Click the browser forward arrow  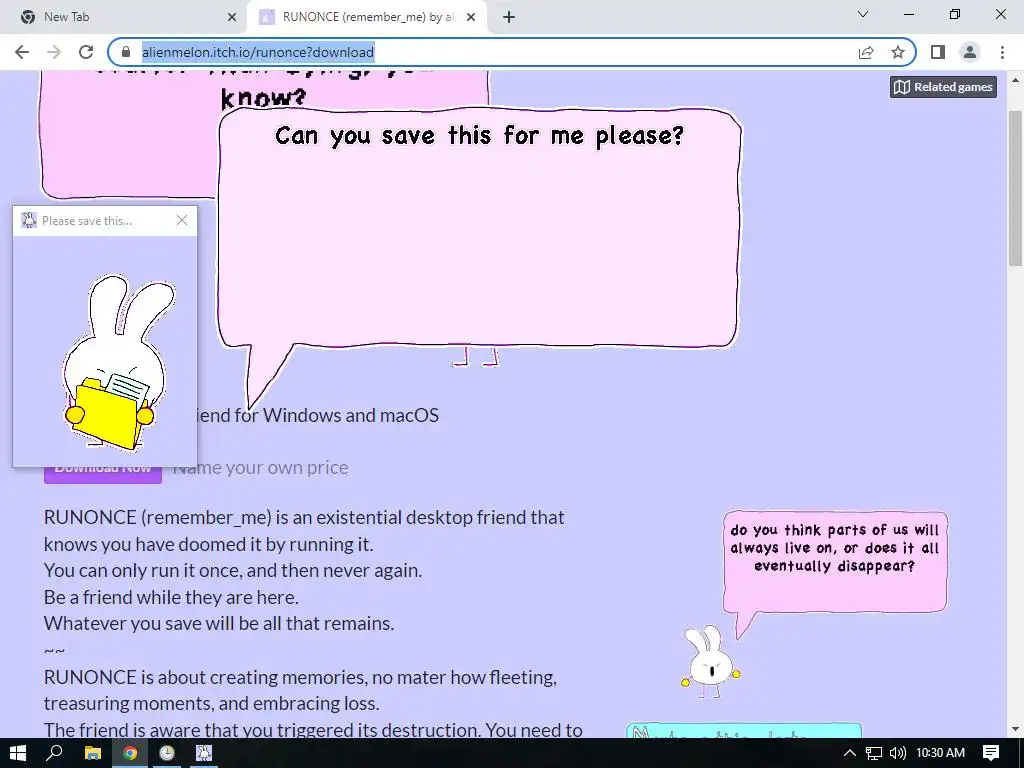54,52
